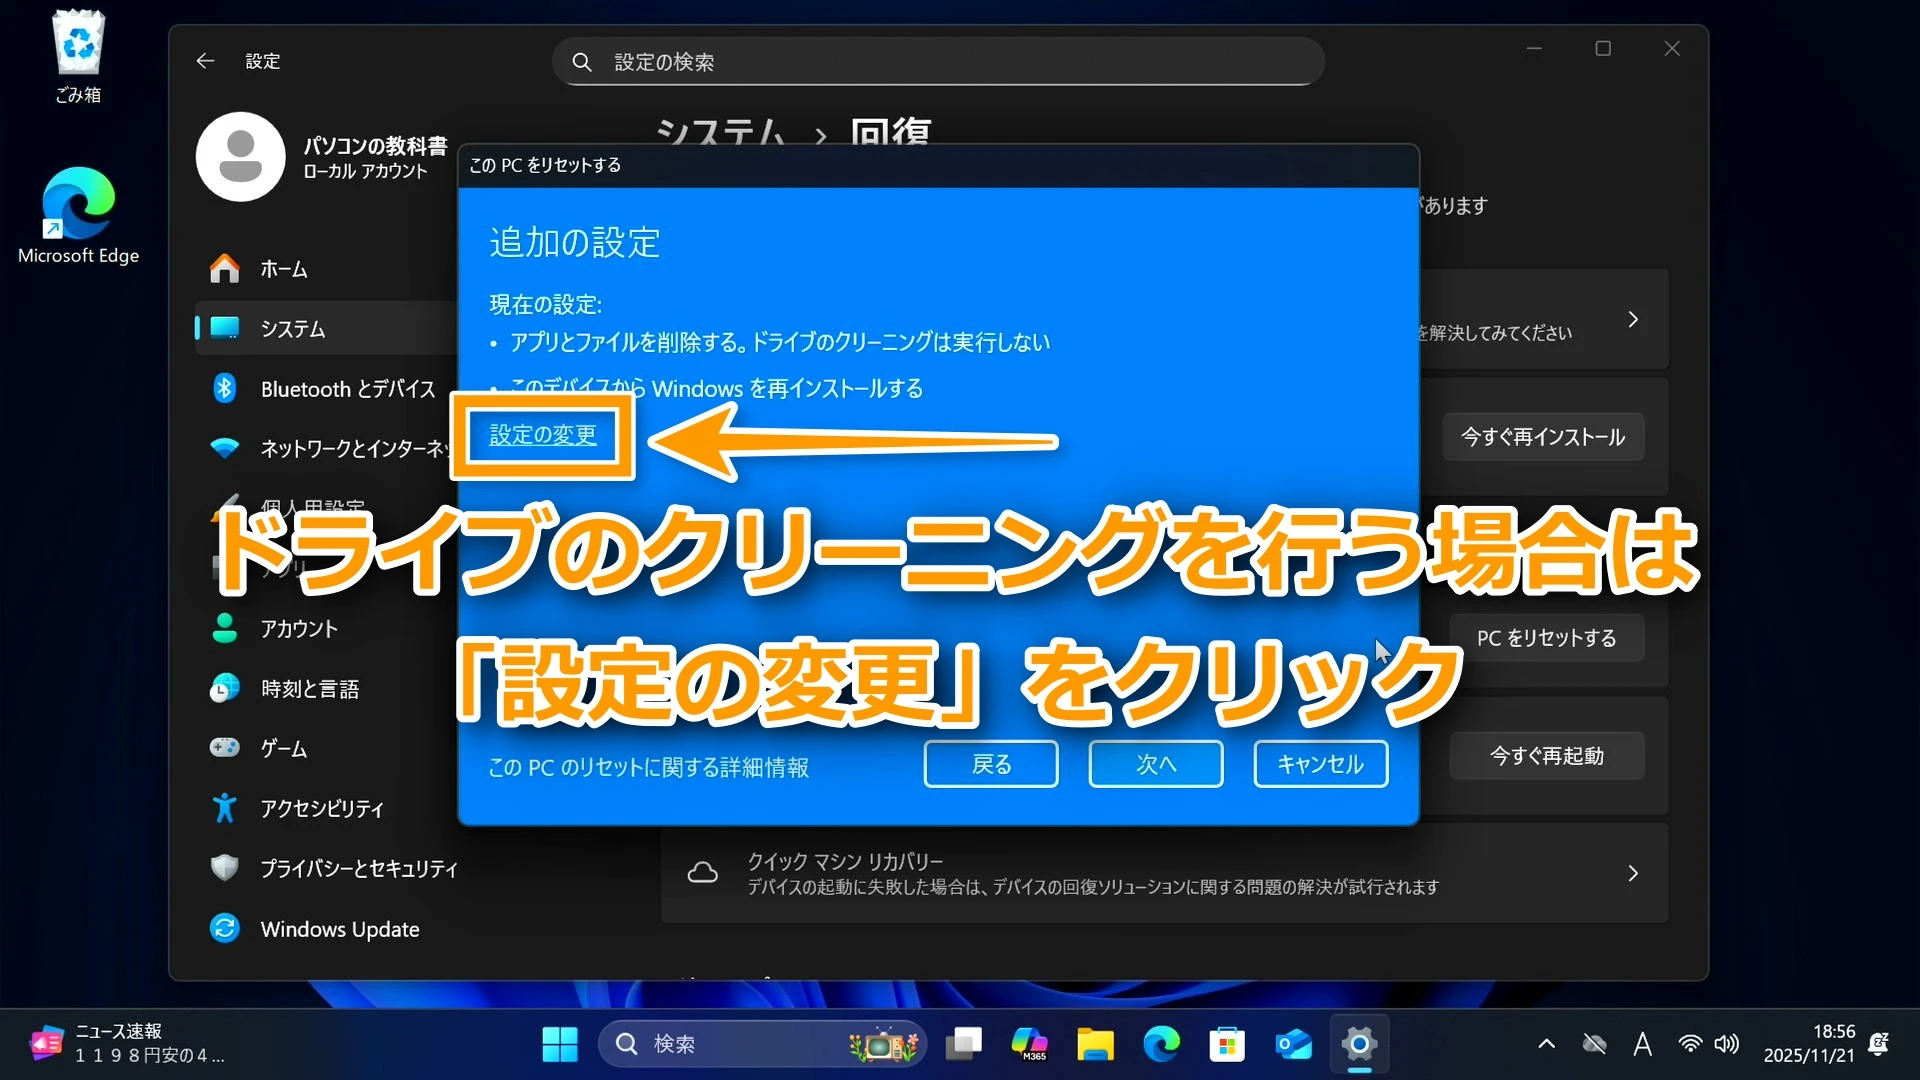Open the Windows Start menu icon
1920x1080 pixels.
[559, 1044]
